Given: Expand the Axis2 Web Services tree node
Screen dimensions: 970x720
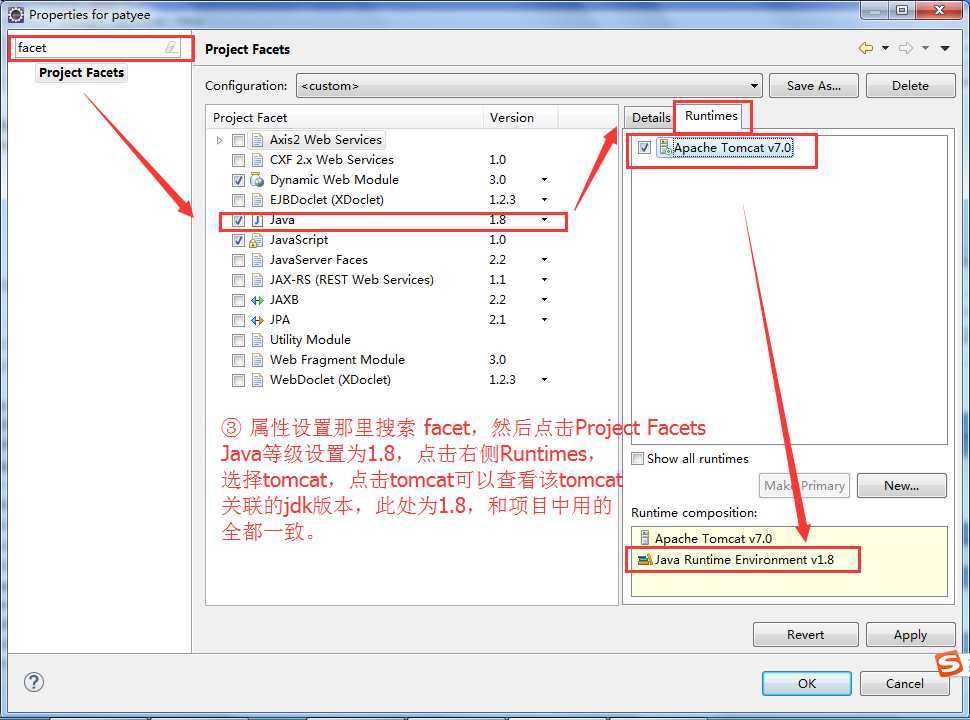Looking at the screenshot, I should 219,140.
